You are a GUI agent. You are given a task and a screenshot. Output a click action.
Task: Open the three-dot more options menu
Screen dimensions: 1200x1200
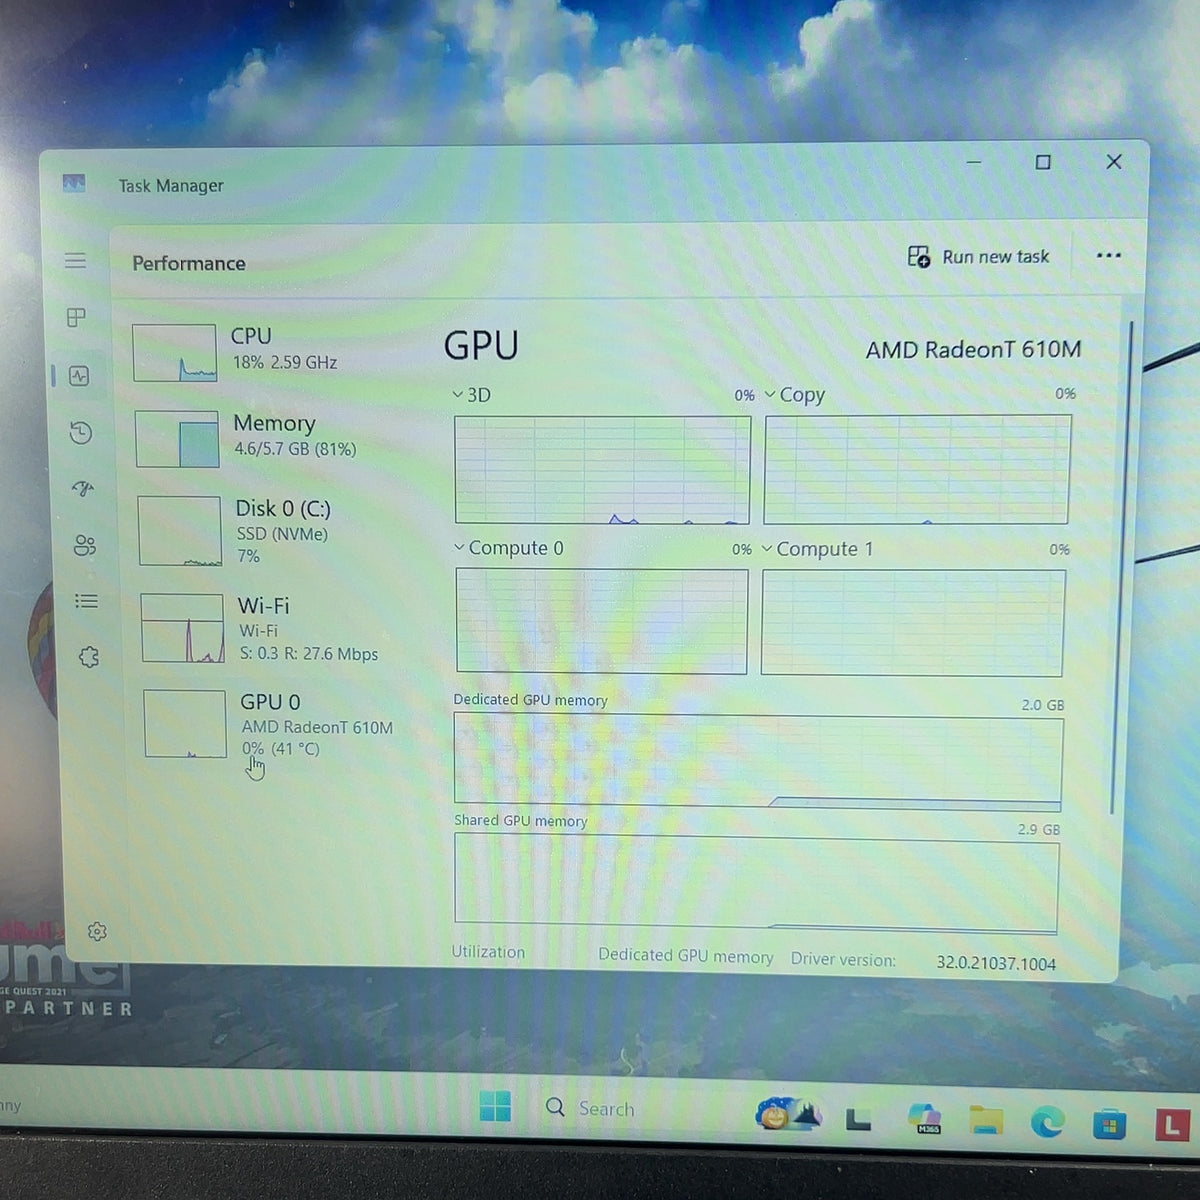1108,256
